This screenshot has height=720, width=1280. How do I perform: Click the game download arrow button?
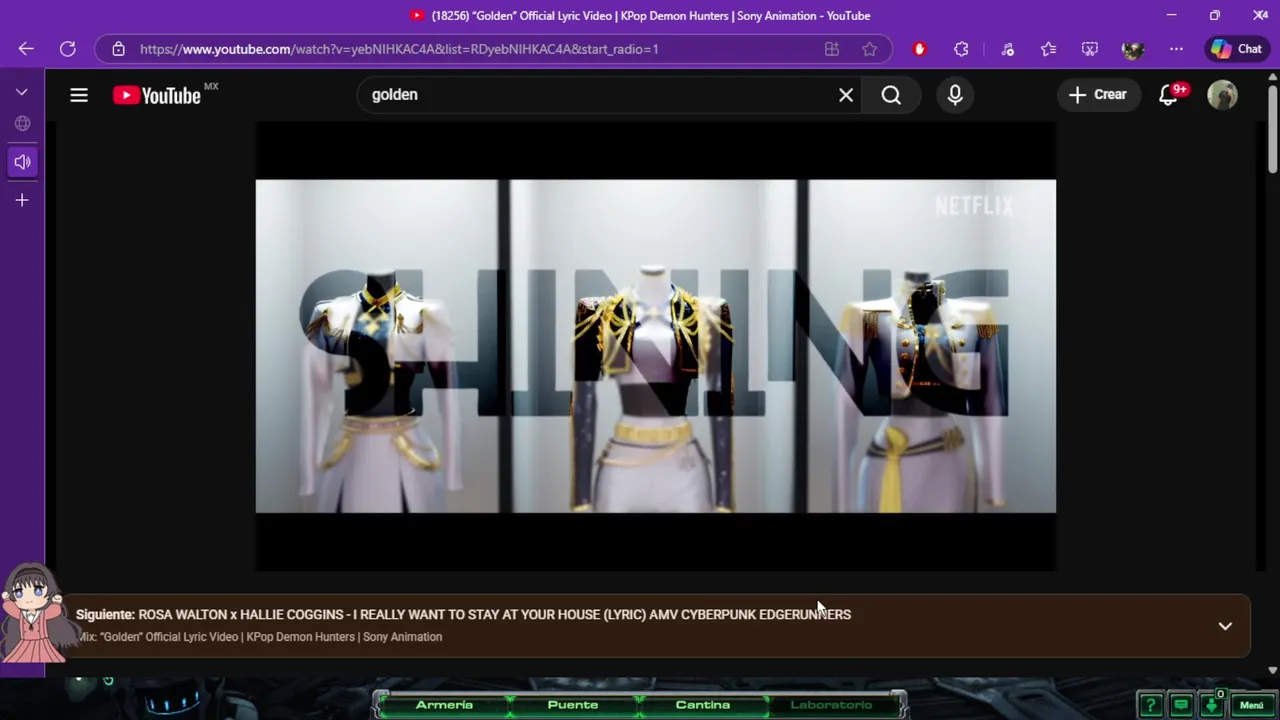tap(1211, 705)
